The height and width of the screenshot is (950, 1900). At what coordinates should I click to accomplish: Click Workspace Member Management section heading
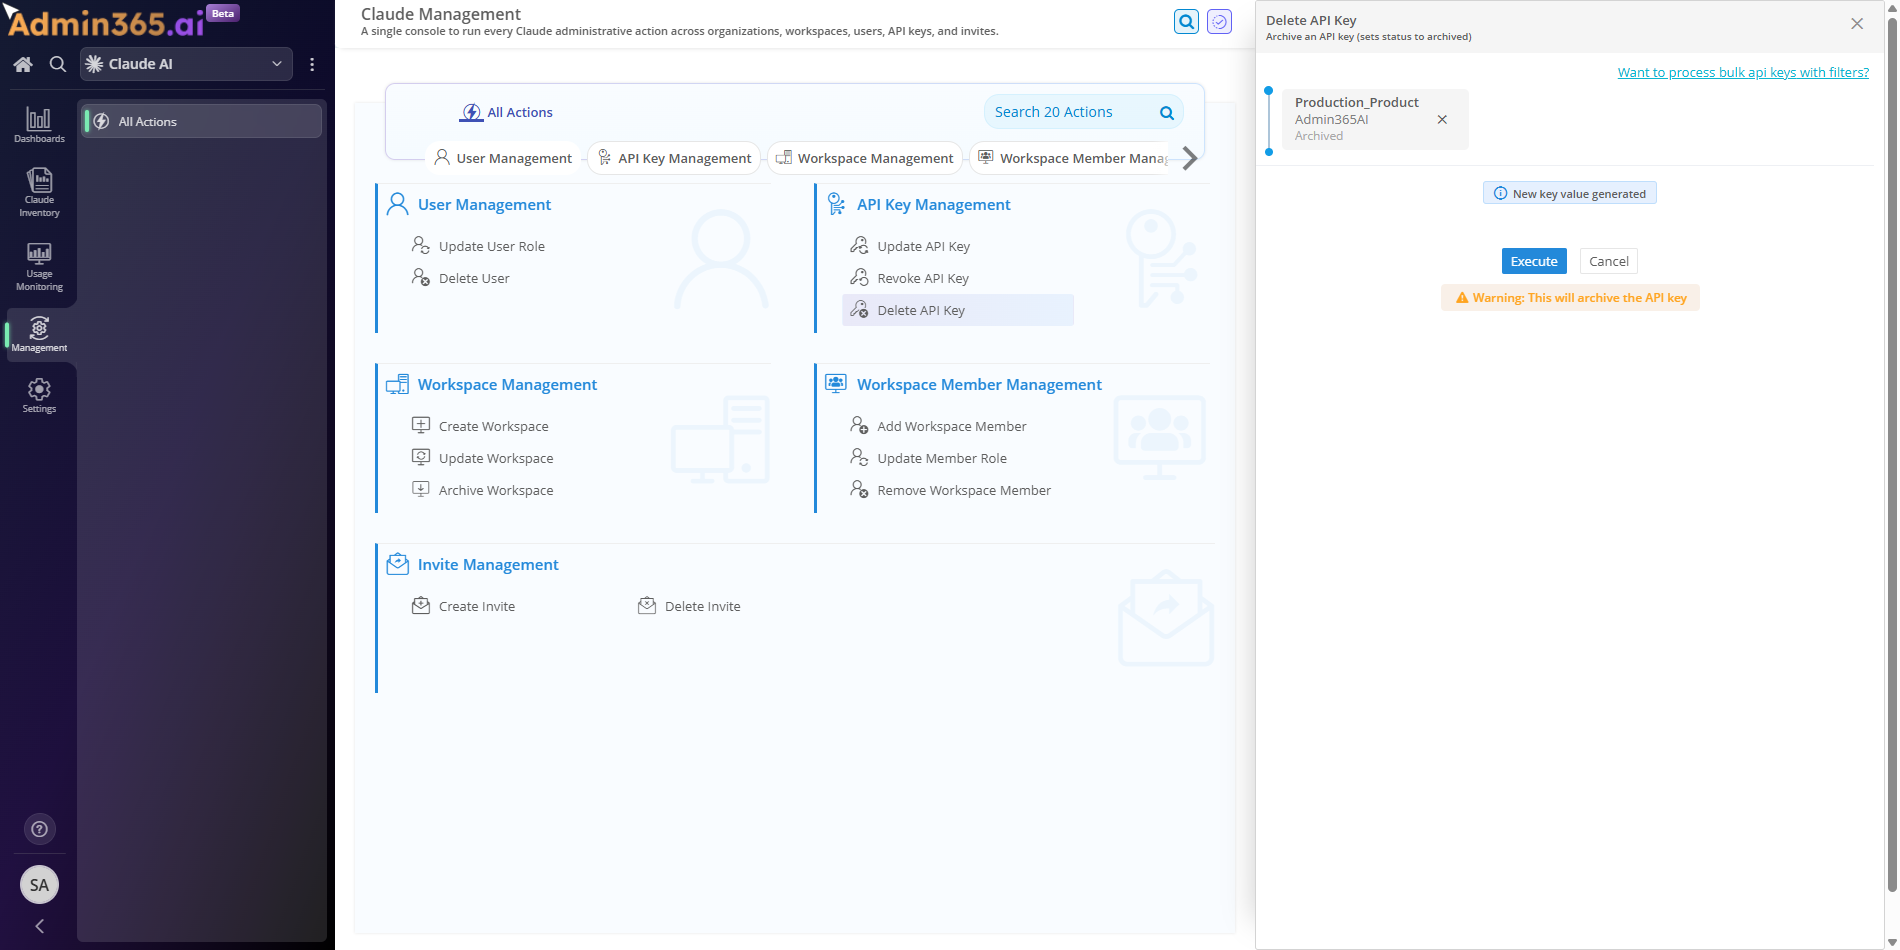[979, 384]
